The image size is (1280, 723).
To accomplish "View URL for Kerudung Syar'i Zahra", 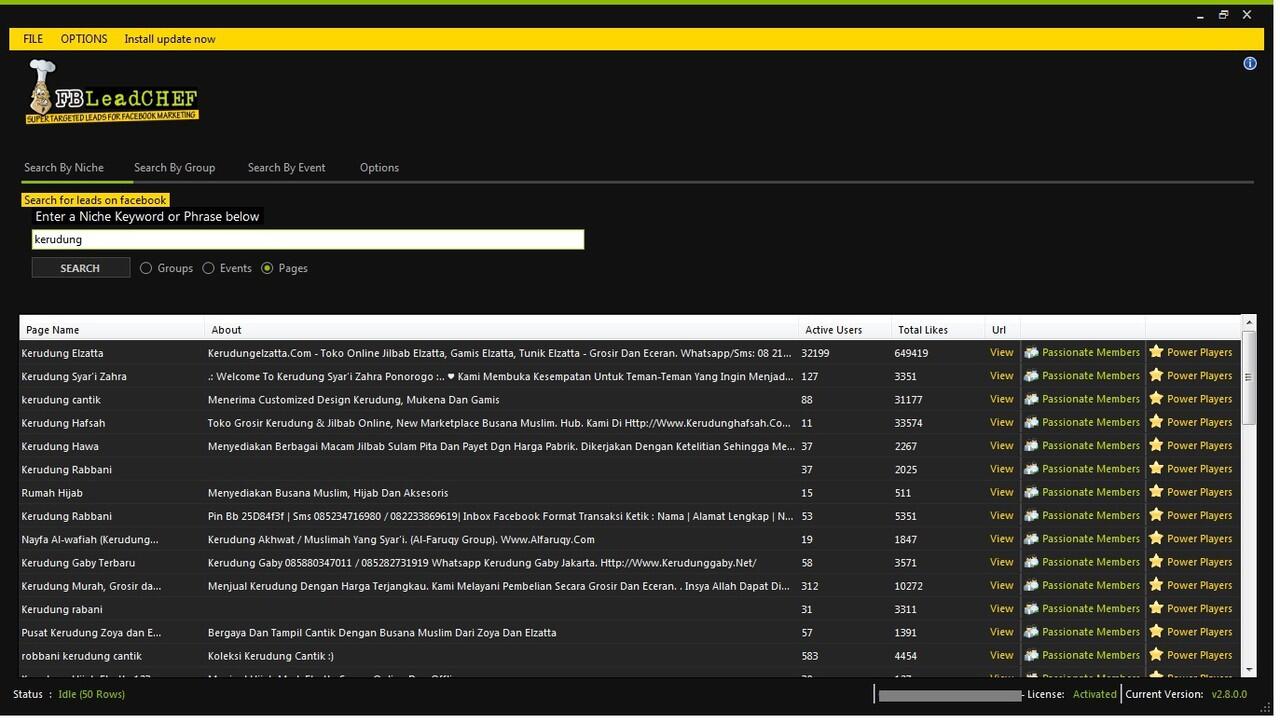I will pos(1001,376).
